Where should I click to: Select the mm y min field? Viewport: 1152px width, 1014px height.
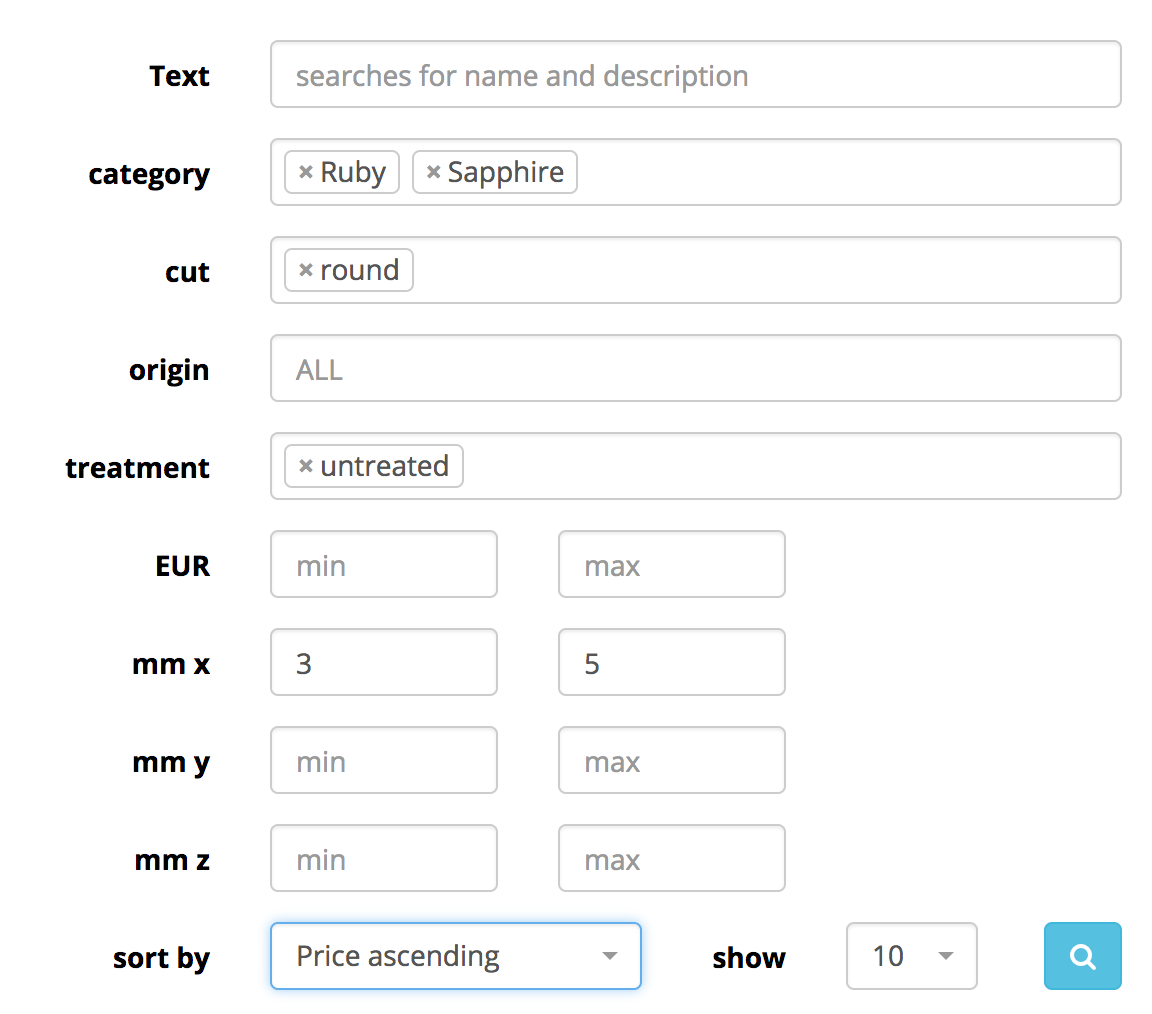click(383, 760)
